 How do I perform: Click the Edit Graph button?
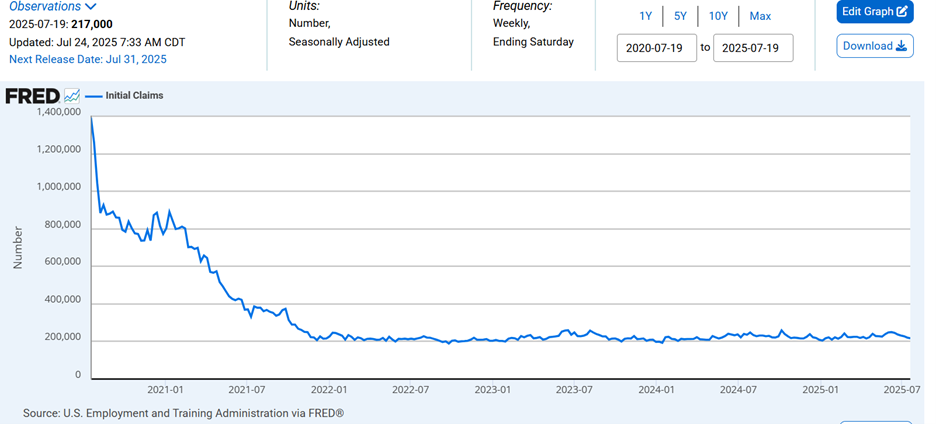(875, 11)
